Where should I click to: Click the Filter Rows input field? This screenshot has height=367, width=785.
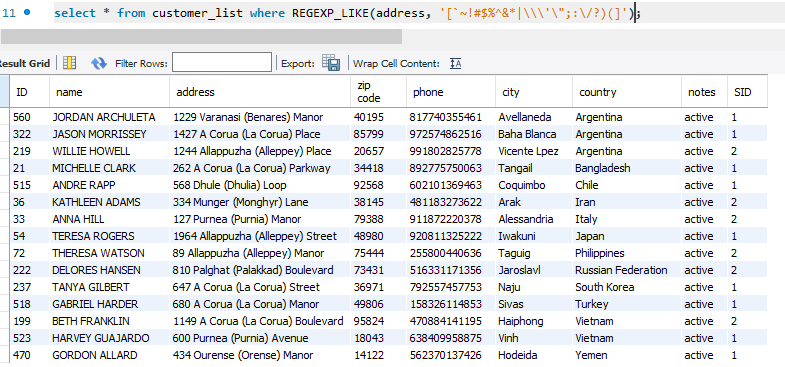[222, 63]
